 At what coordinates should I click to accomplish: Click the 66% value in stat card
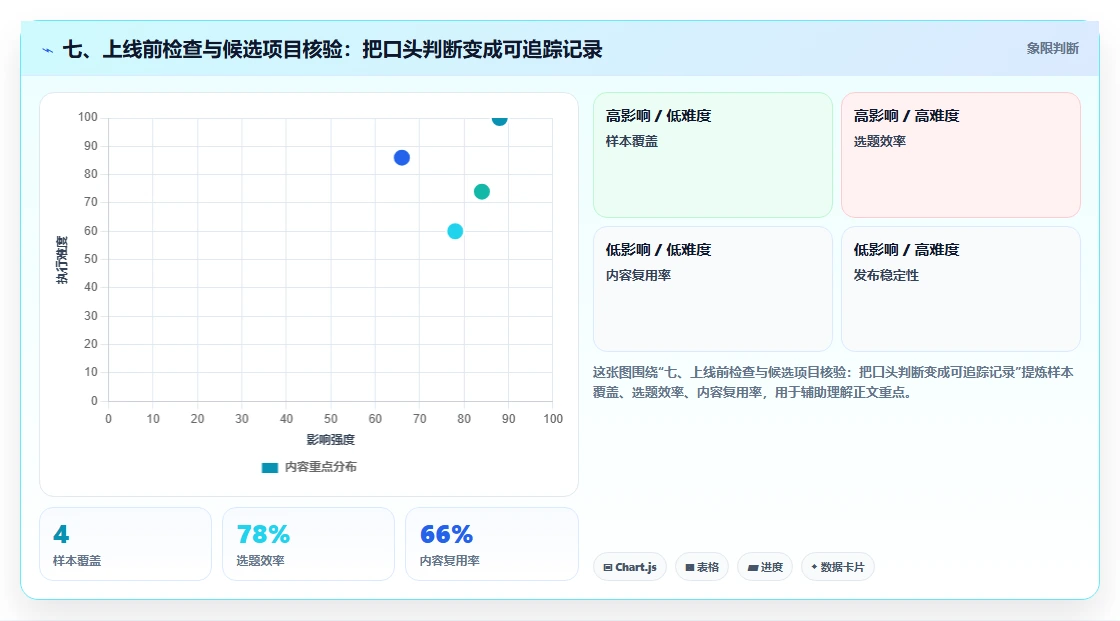click(446, 534)
